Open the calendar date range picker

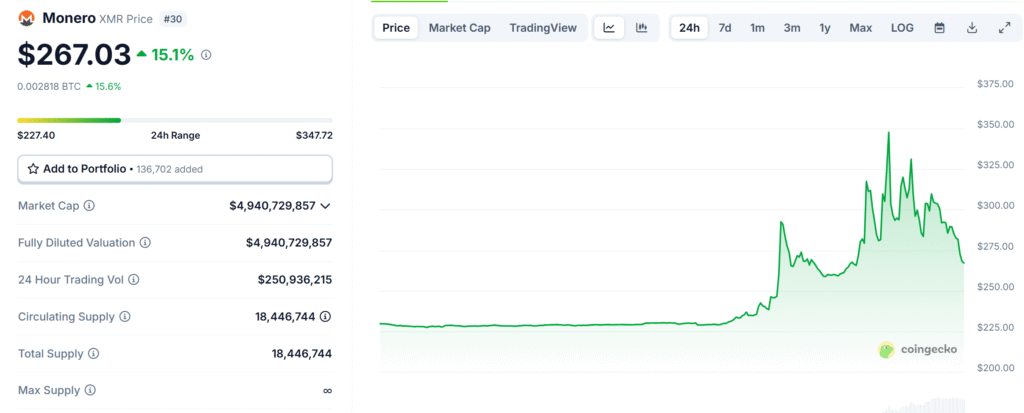point(940,28)
